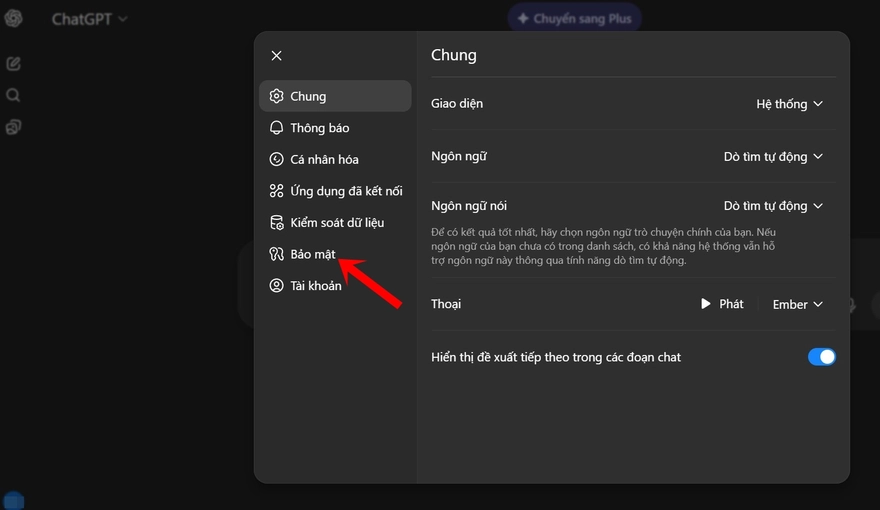Click the new chat pencil icon
Viewport: 880px width, 510px height.
(x=14, y=64)
